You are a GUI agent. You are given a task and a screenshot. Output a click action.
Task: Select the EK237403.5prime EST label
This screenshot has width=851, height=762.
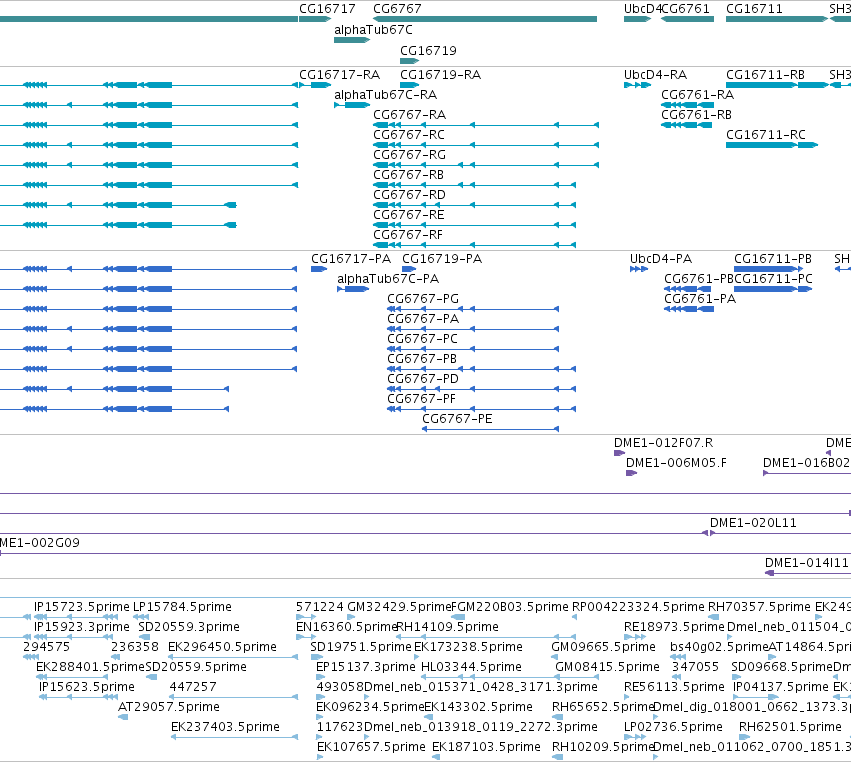click(225, 727)
